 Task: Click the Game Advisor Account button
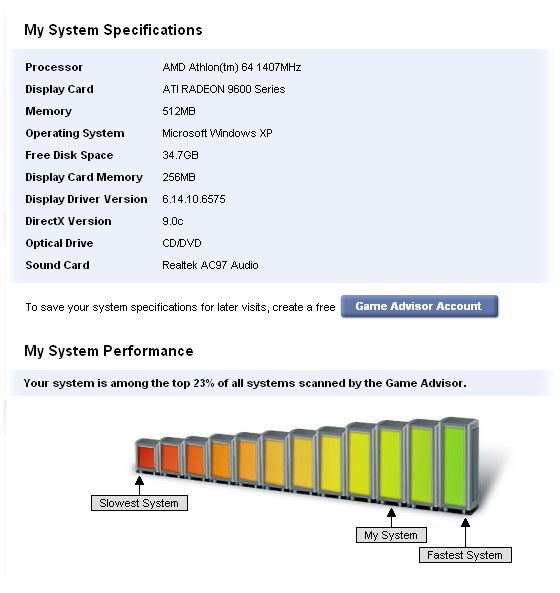pyautogui.click(x=419, y=306)
